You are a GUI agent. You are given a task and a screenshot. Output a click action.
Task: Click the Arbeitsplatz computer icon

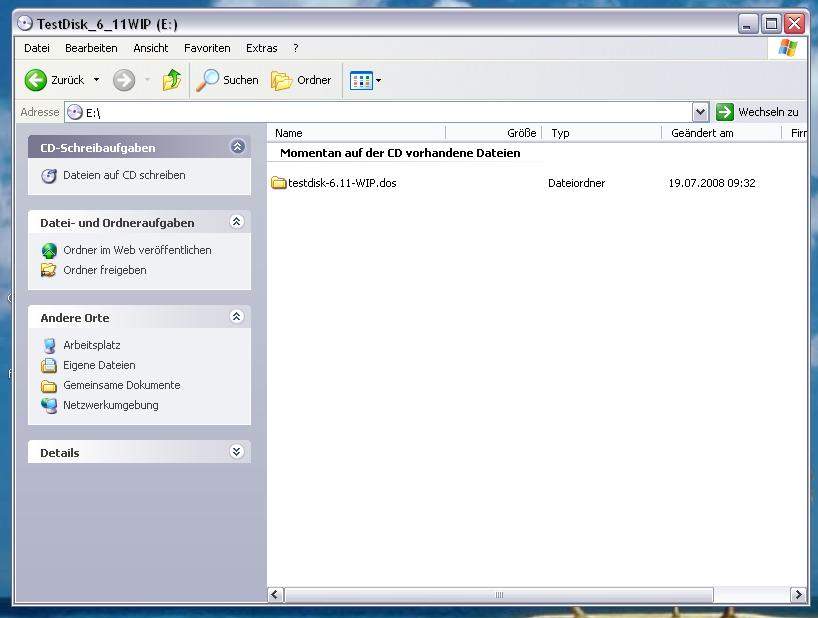coord(49,346)
